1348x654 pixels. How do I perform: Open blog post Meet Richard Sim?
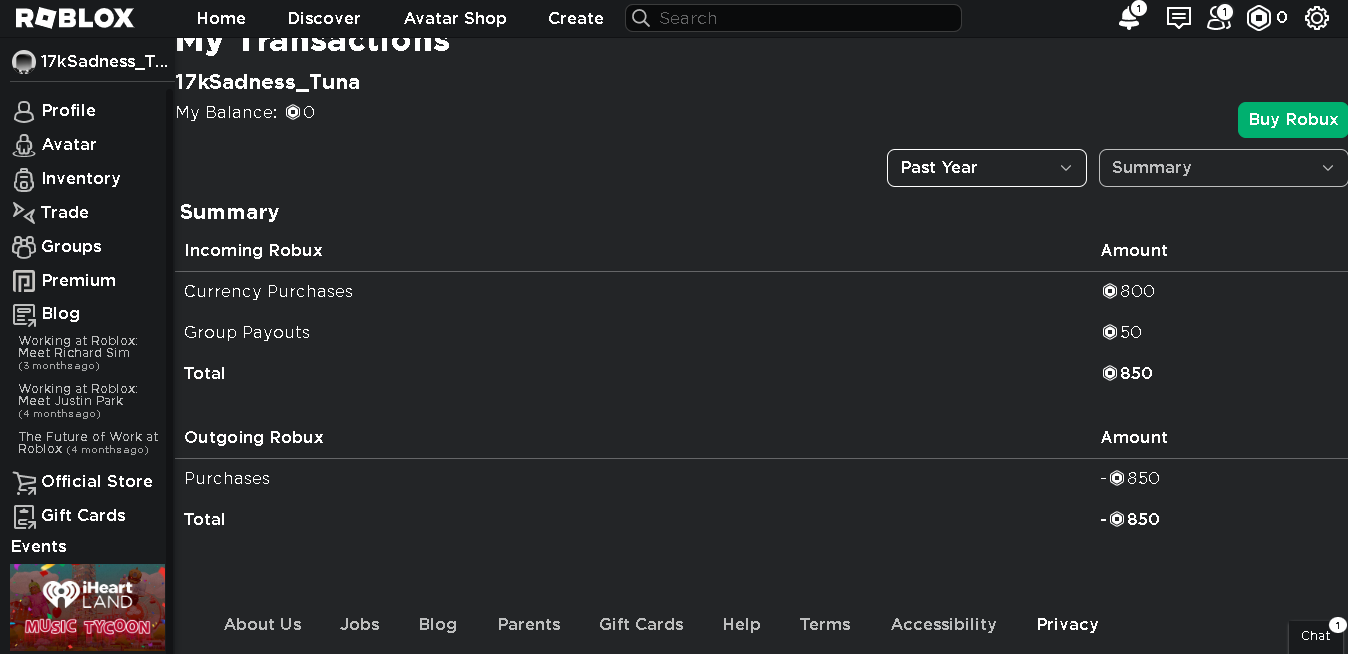(x=78, y=353)
